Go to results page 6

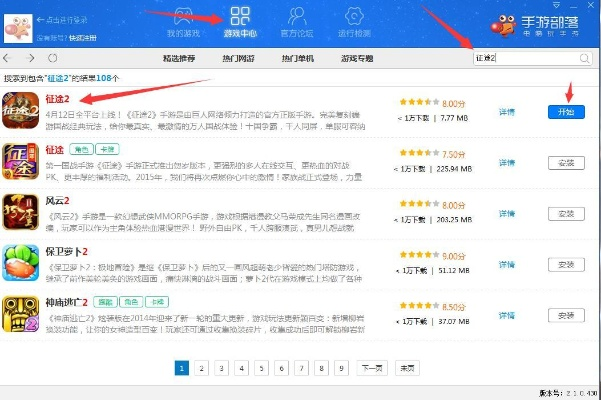point(281,368)
